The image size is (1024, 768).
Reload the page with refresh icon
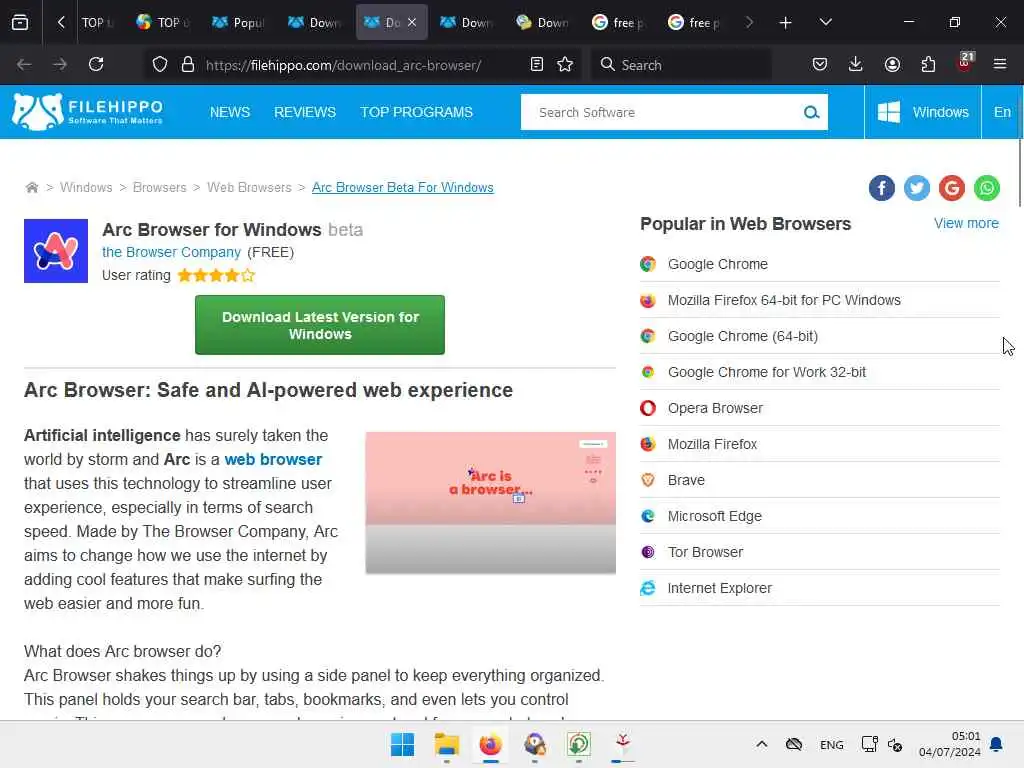pos(96,64)
